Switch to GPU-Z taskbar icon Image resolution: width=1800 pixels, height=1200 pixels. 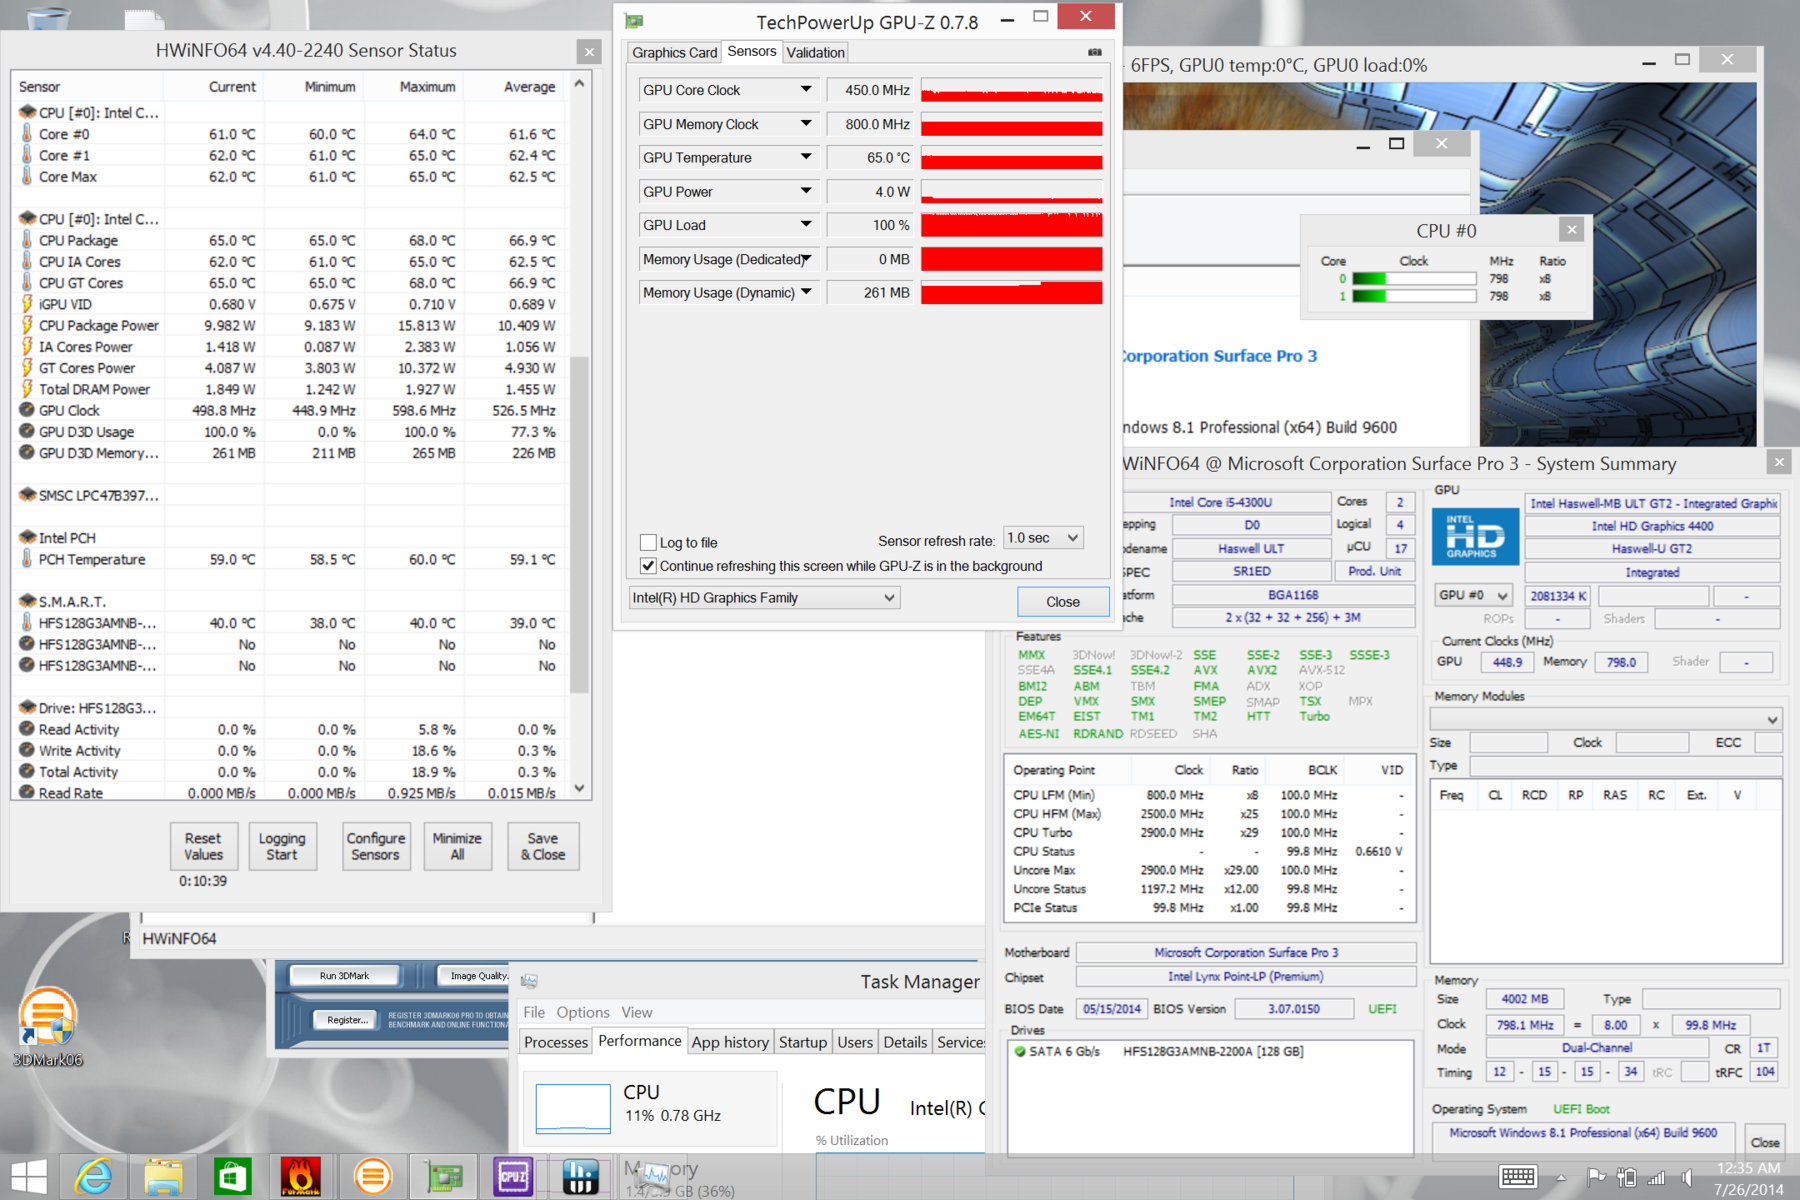click(443, 1176)
